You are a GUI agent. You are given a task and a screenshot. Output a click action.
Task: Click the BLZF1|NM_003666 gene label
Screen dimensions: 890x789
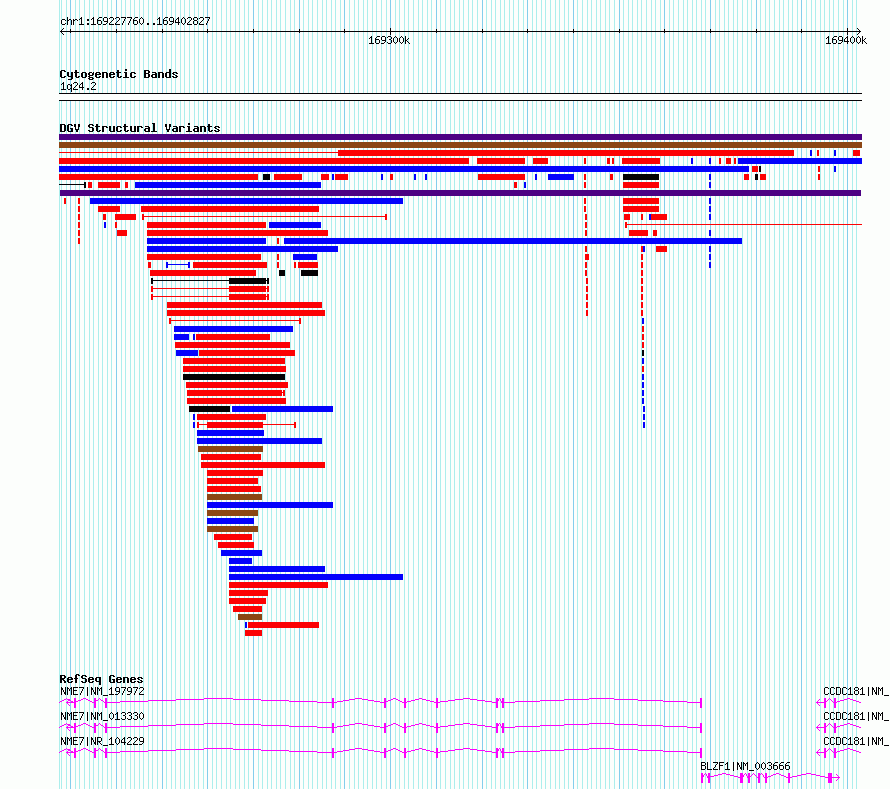745,766
